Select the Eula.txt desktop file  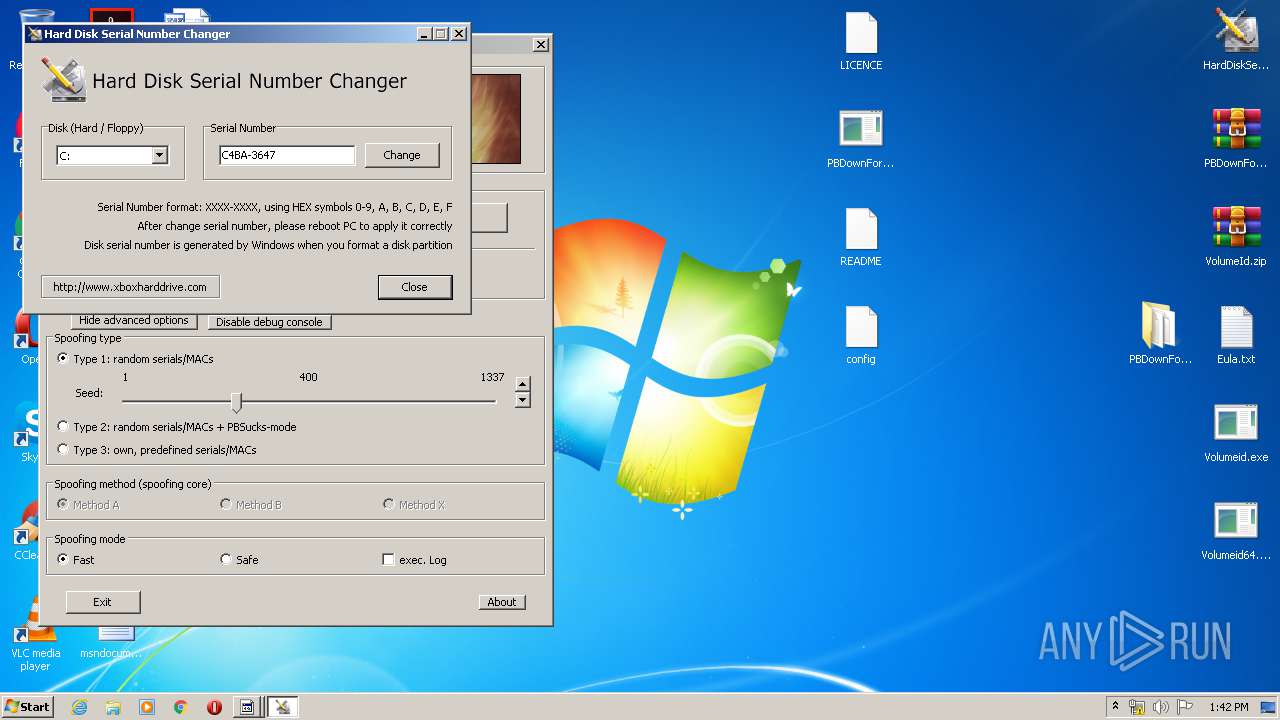click(1236, 335)
